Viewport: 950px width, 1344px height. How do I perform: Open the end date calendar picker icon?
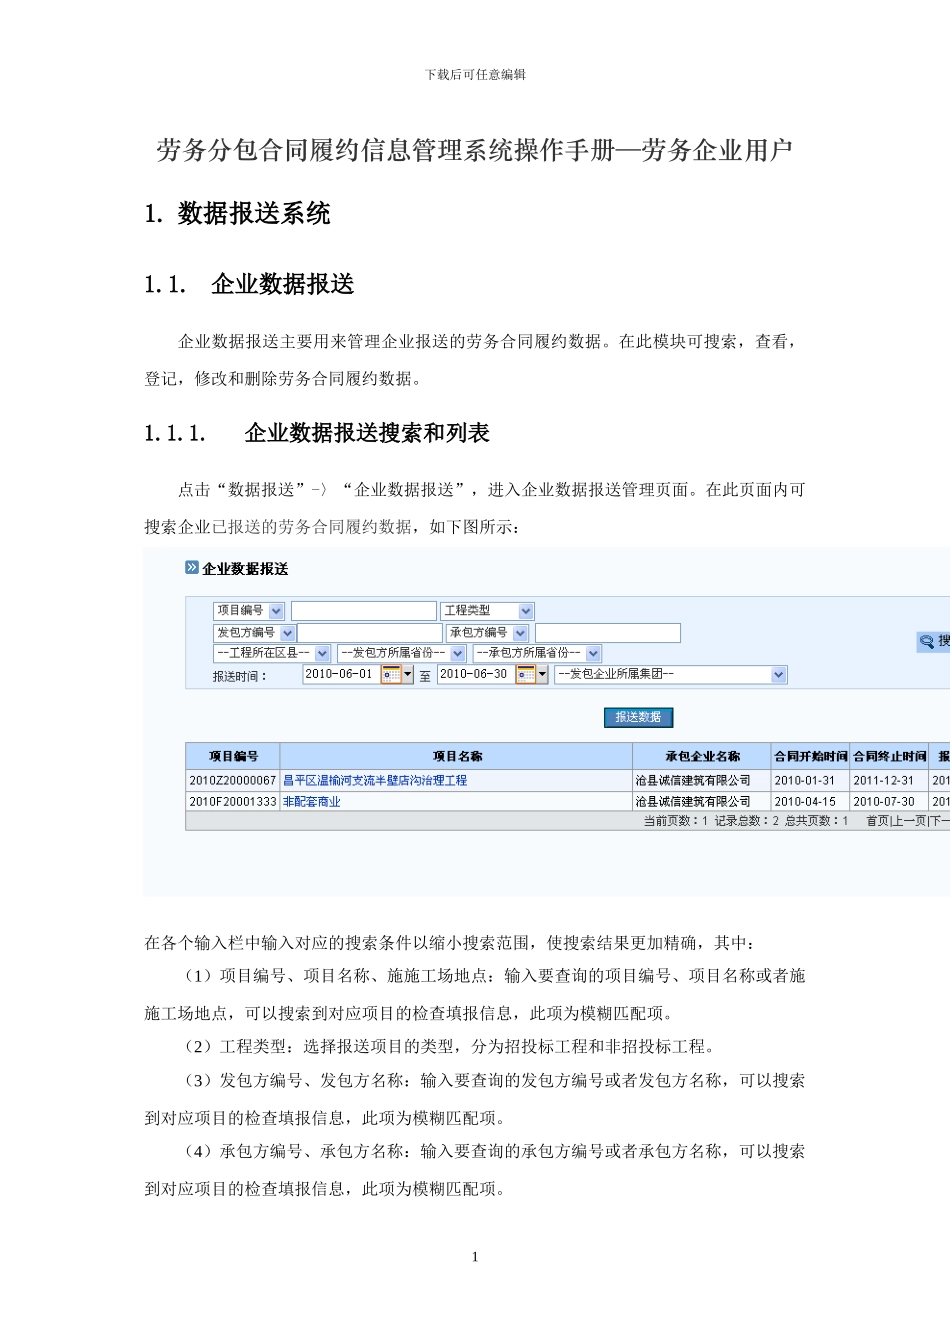526,675
